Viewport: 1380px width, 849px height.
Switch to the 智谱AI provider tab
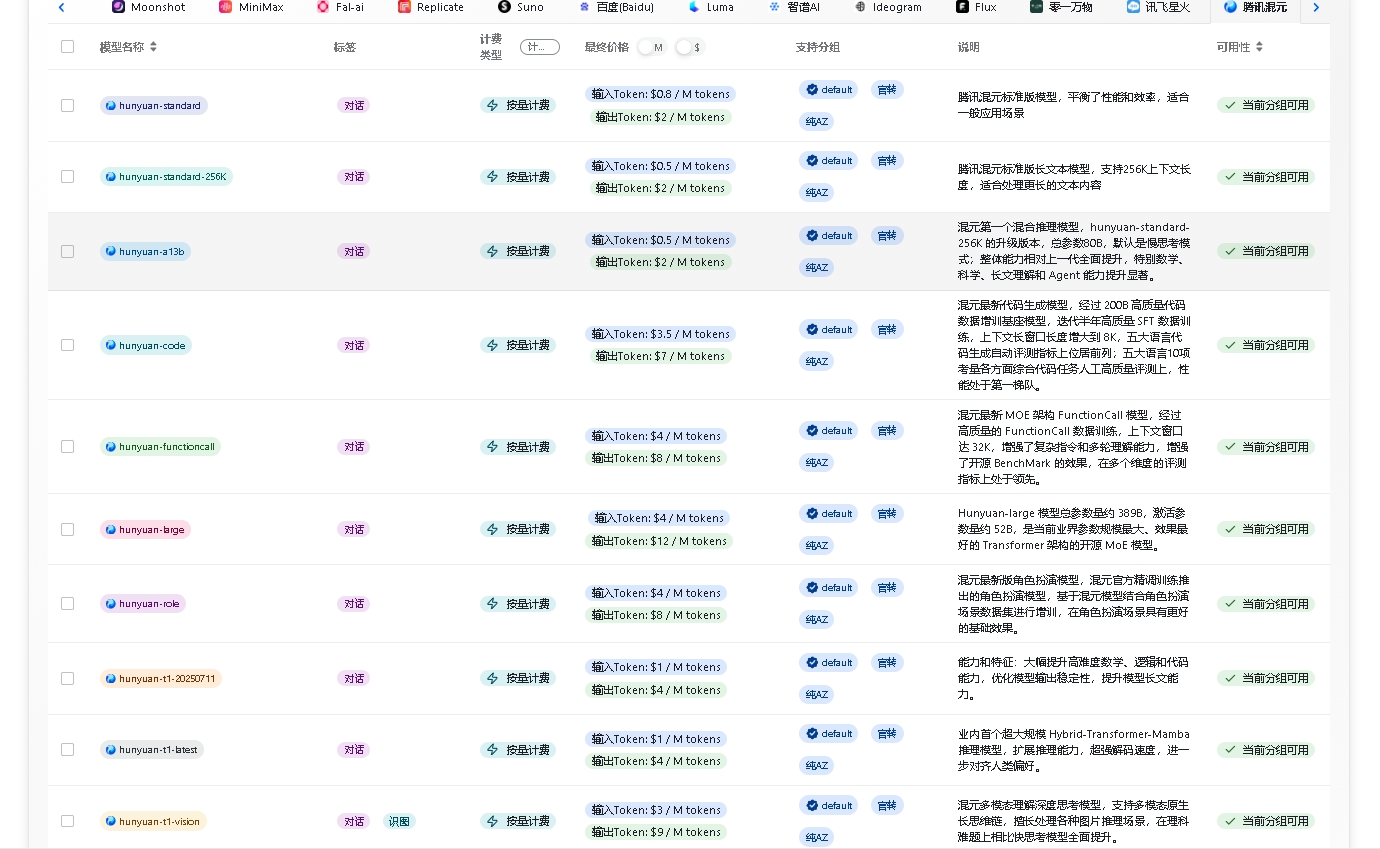[794, 7]
